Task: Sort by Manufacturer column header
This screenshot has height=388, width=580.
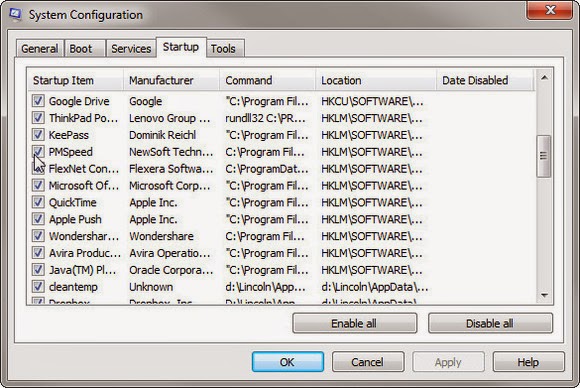Action: tap(171, 80)
